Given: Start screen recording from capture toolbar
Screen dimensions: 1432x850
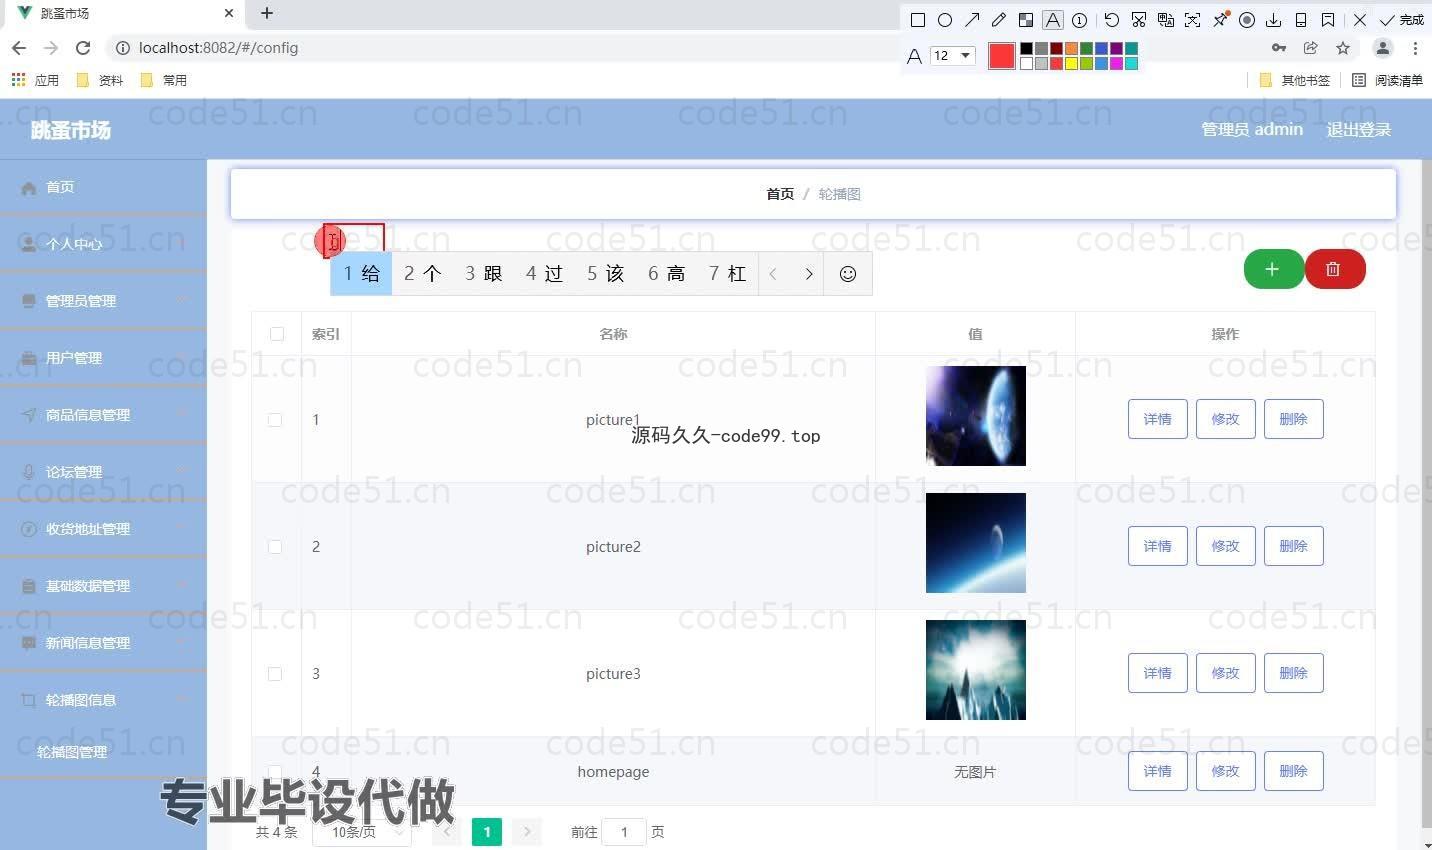Looking at the screenshot, I should pos(1247,20).
